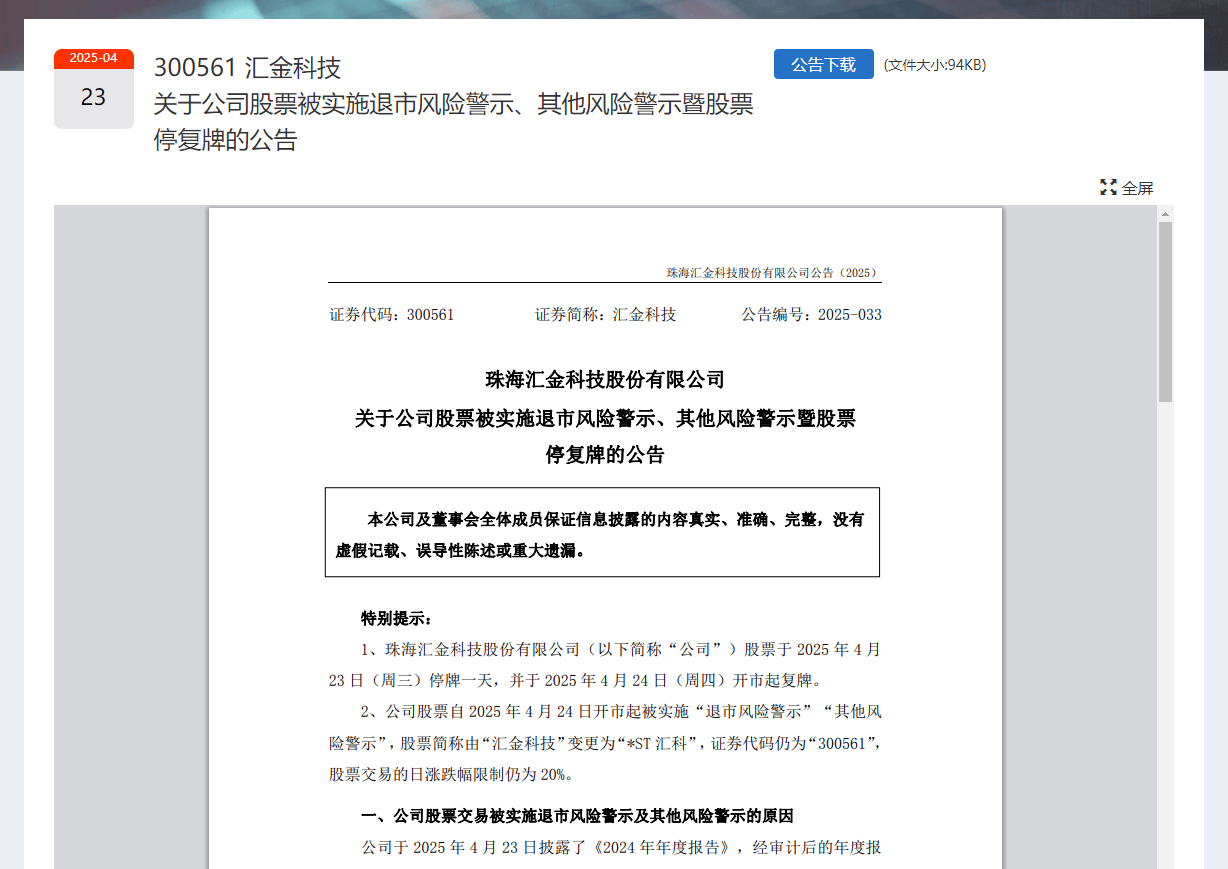The image size is (1228, 869).
Task: Click the text 证券简称：汇金科技
Action: (x=605, y=315)
